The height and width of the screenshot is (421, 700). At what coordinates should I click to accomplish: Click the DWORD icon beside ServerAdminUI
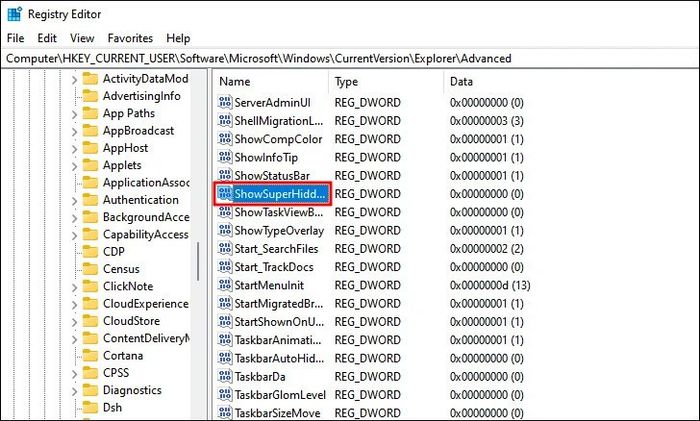click(x=225, y=102)
